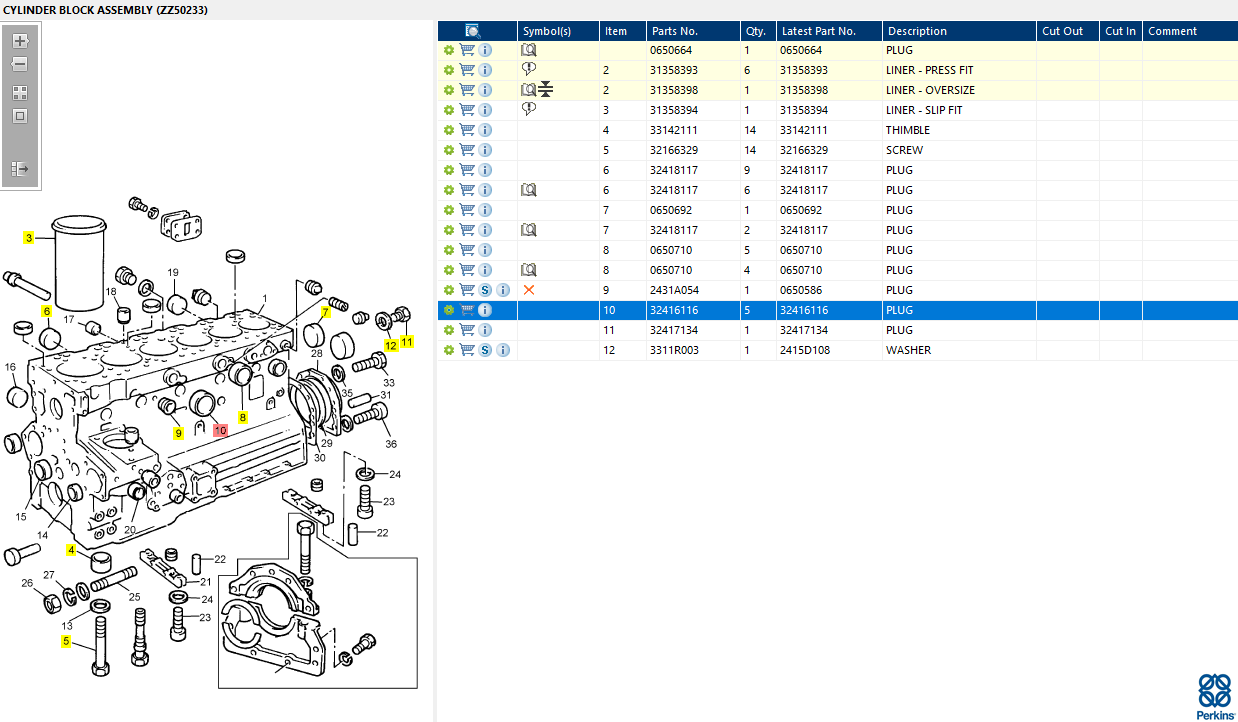Screen dimensions: 1238x722
Task: Select yellow callout 5 on the diagram
Action: [x=66, y=641]
